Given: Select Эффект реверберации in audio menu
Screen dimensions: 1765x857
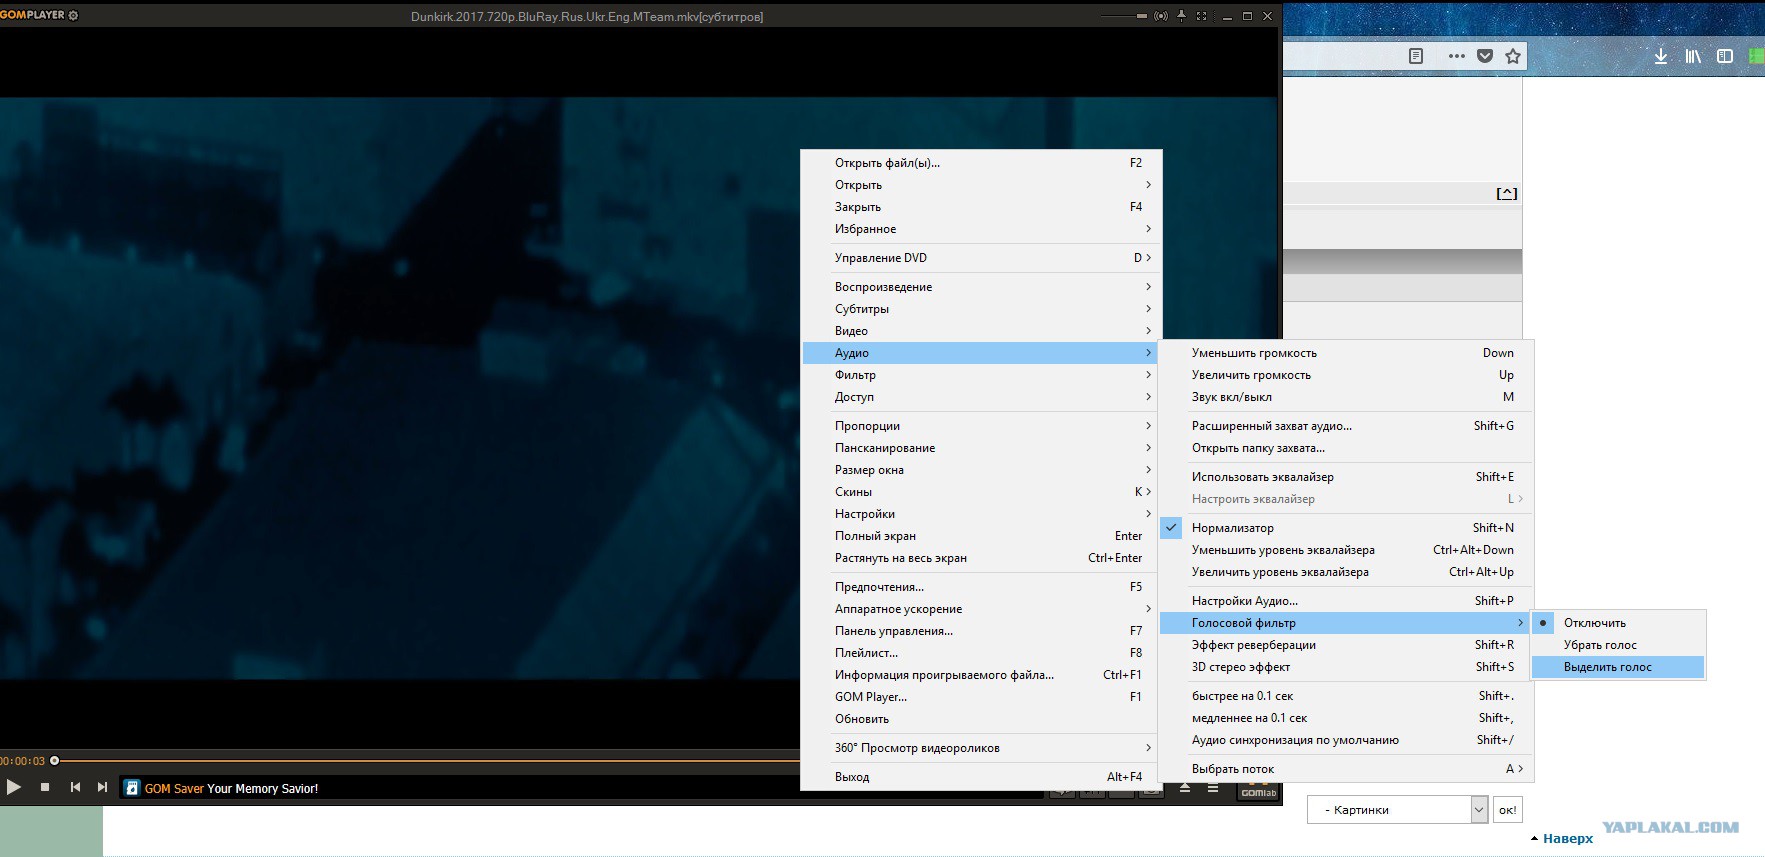Looking at the screenshot, I should (1253, 645).
